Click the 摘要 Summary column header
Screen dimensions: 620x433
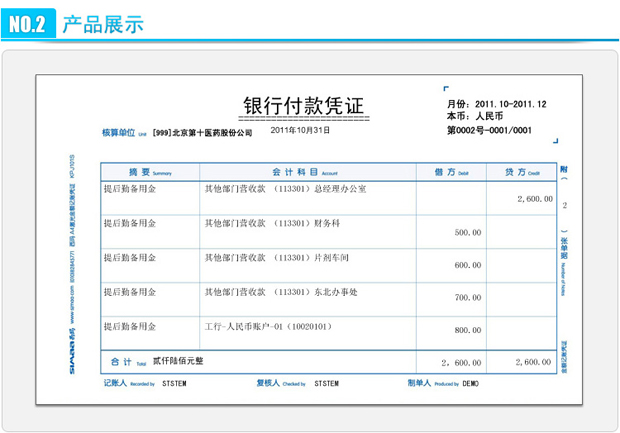click(150, 172)
